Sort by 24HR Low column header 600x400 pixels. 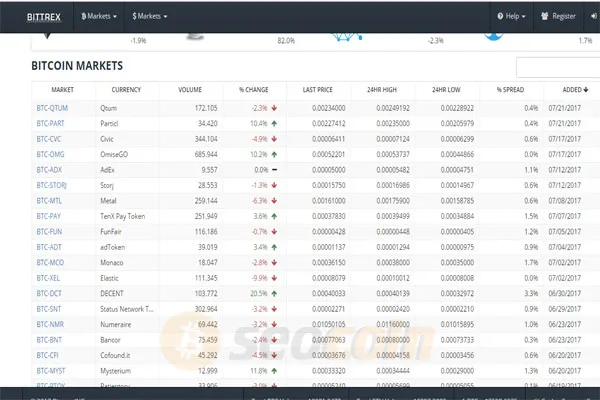[446, 90]
